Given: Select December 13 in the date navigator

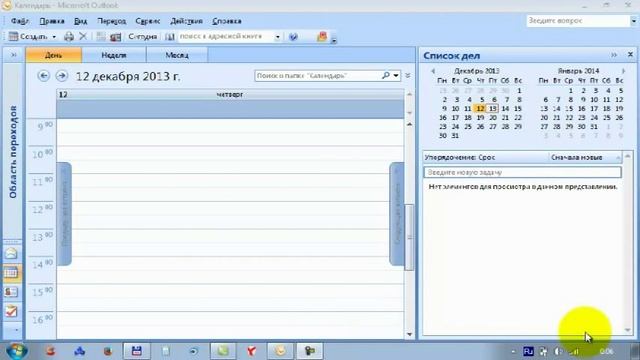Looking at the screenshot, I should click(x=493, y=109).
